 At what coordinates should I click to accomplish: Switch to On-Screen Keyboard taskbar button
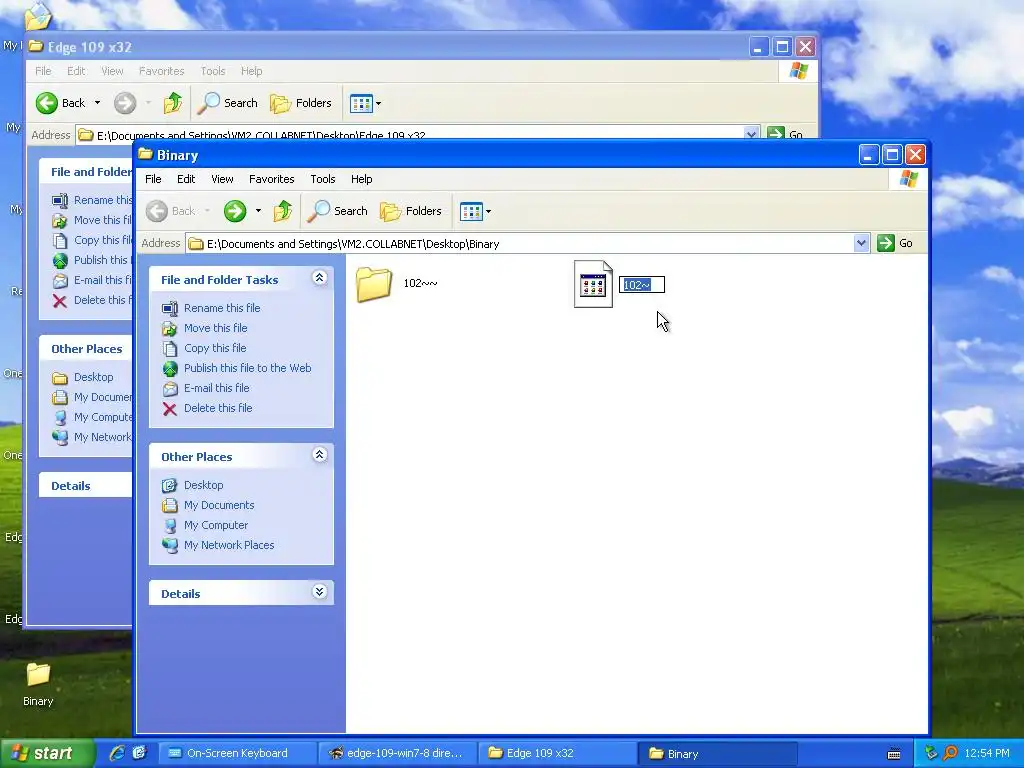pos(238,753)
